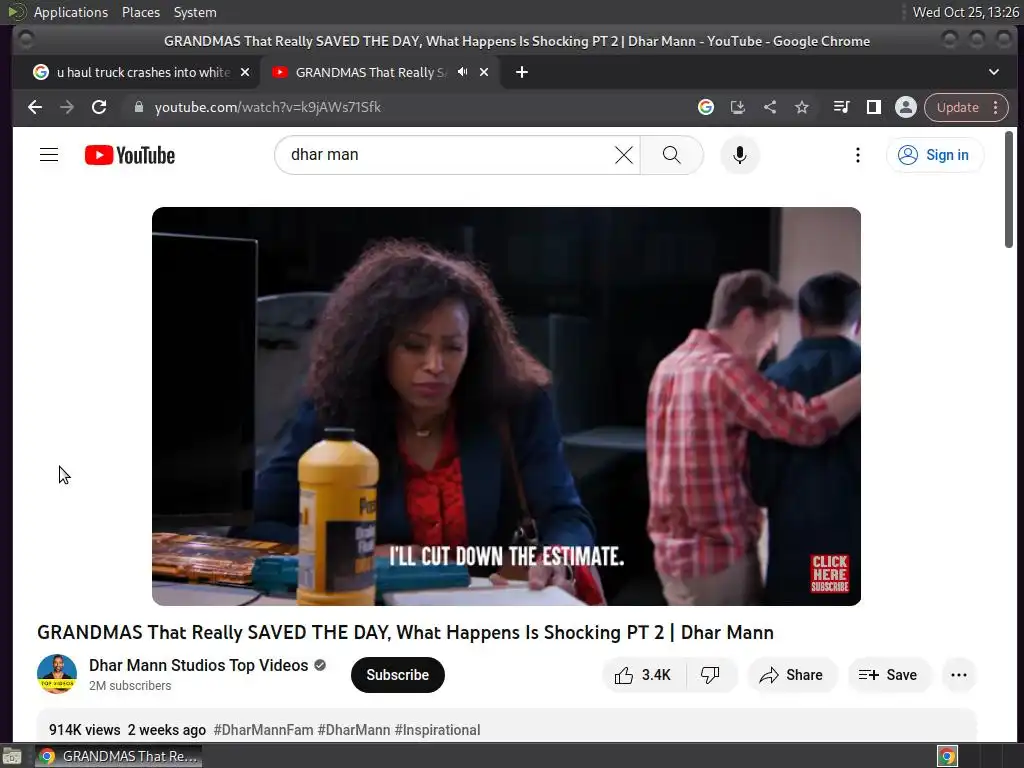Open the Places menu

point(140,12)
